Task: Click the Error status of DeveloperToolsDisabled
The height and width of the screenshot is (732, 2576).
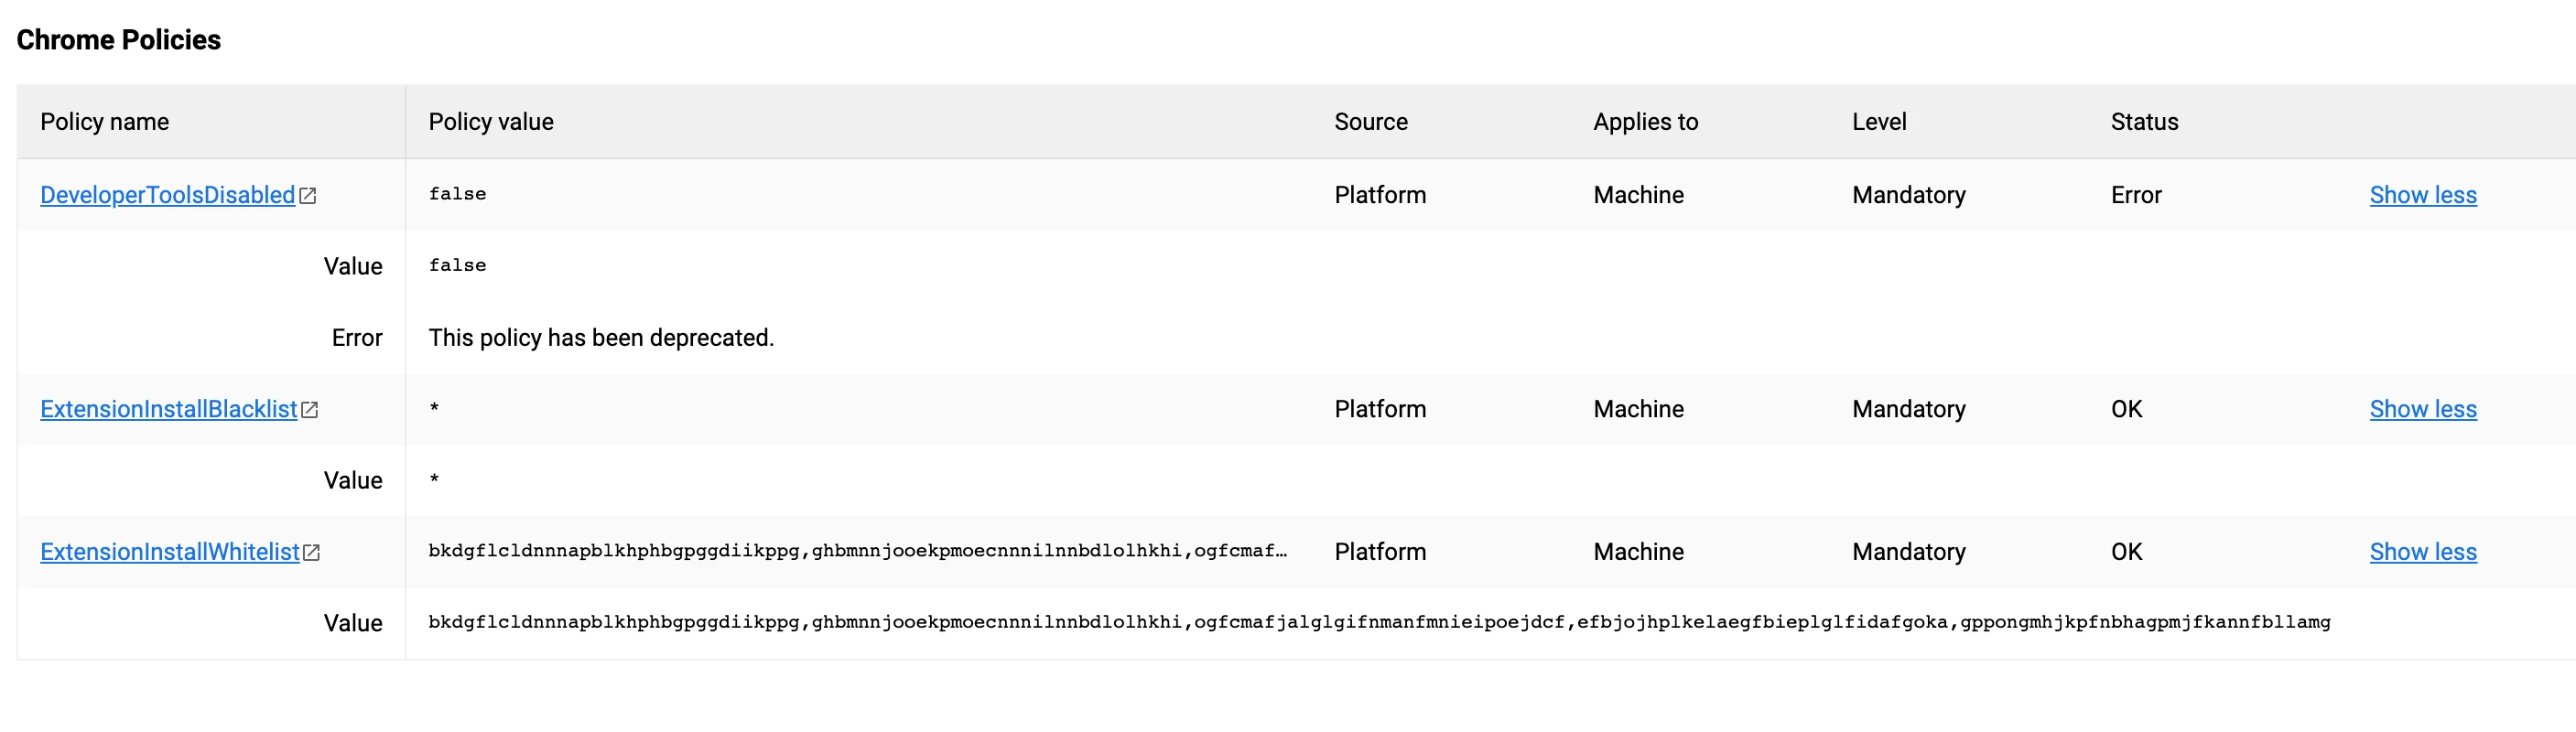Action: click(2136, 195)
